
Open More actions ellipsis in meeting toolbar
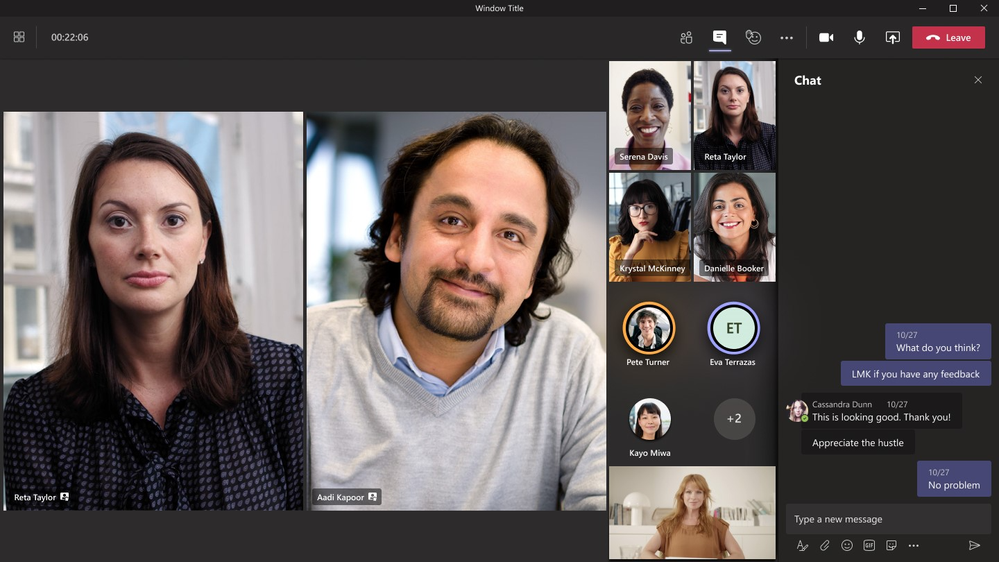pos(787,38)
